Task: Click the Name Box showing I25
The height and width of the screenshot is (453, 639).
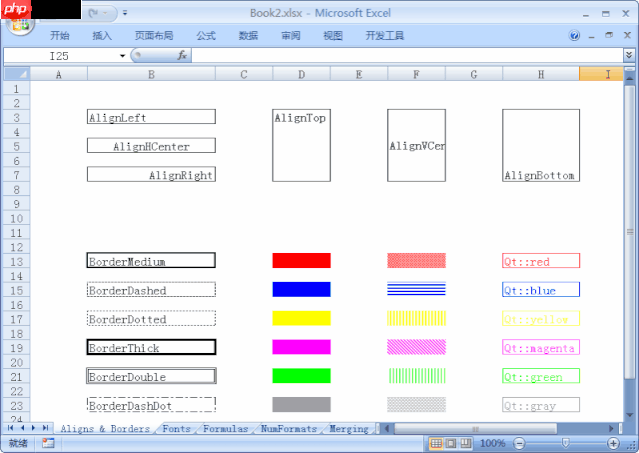Action: point(60,56)
